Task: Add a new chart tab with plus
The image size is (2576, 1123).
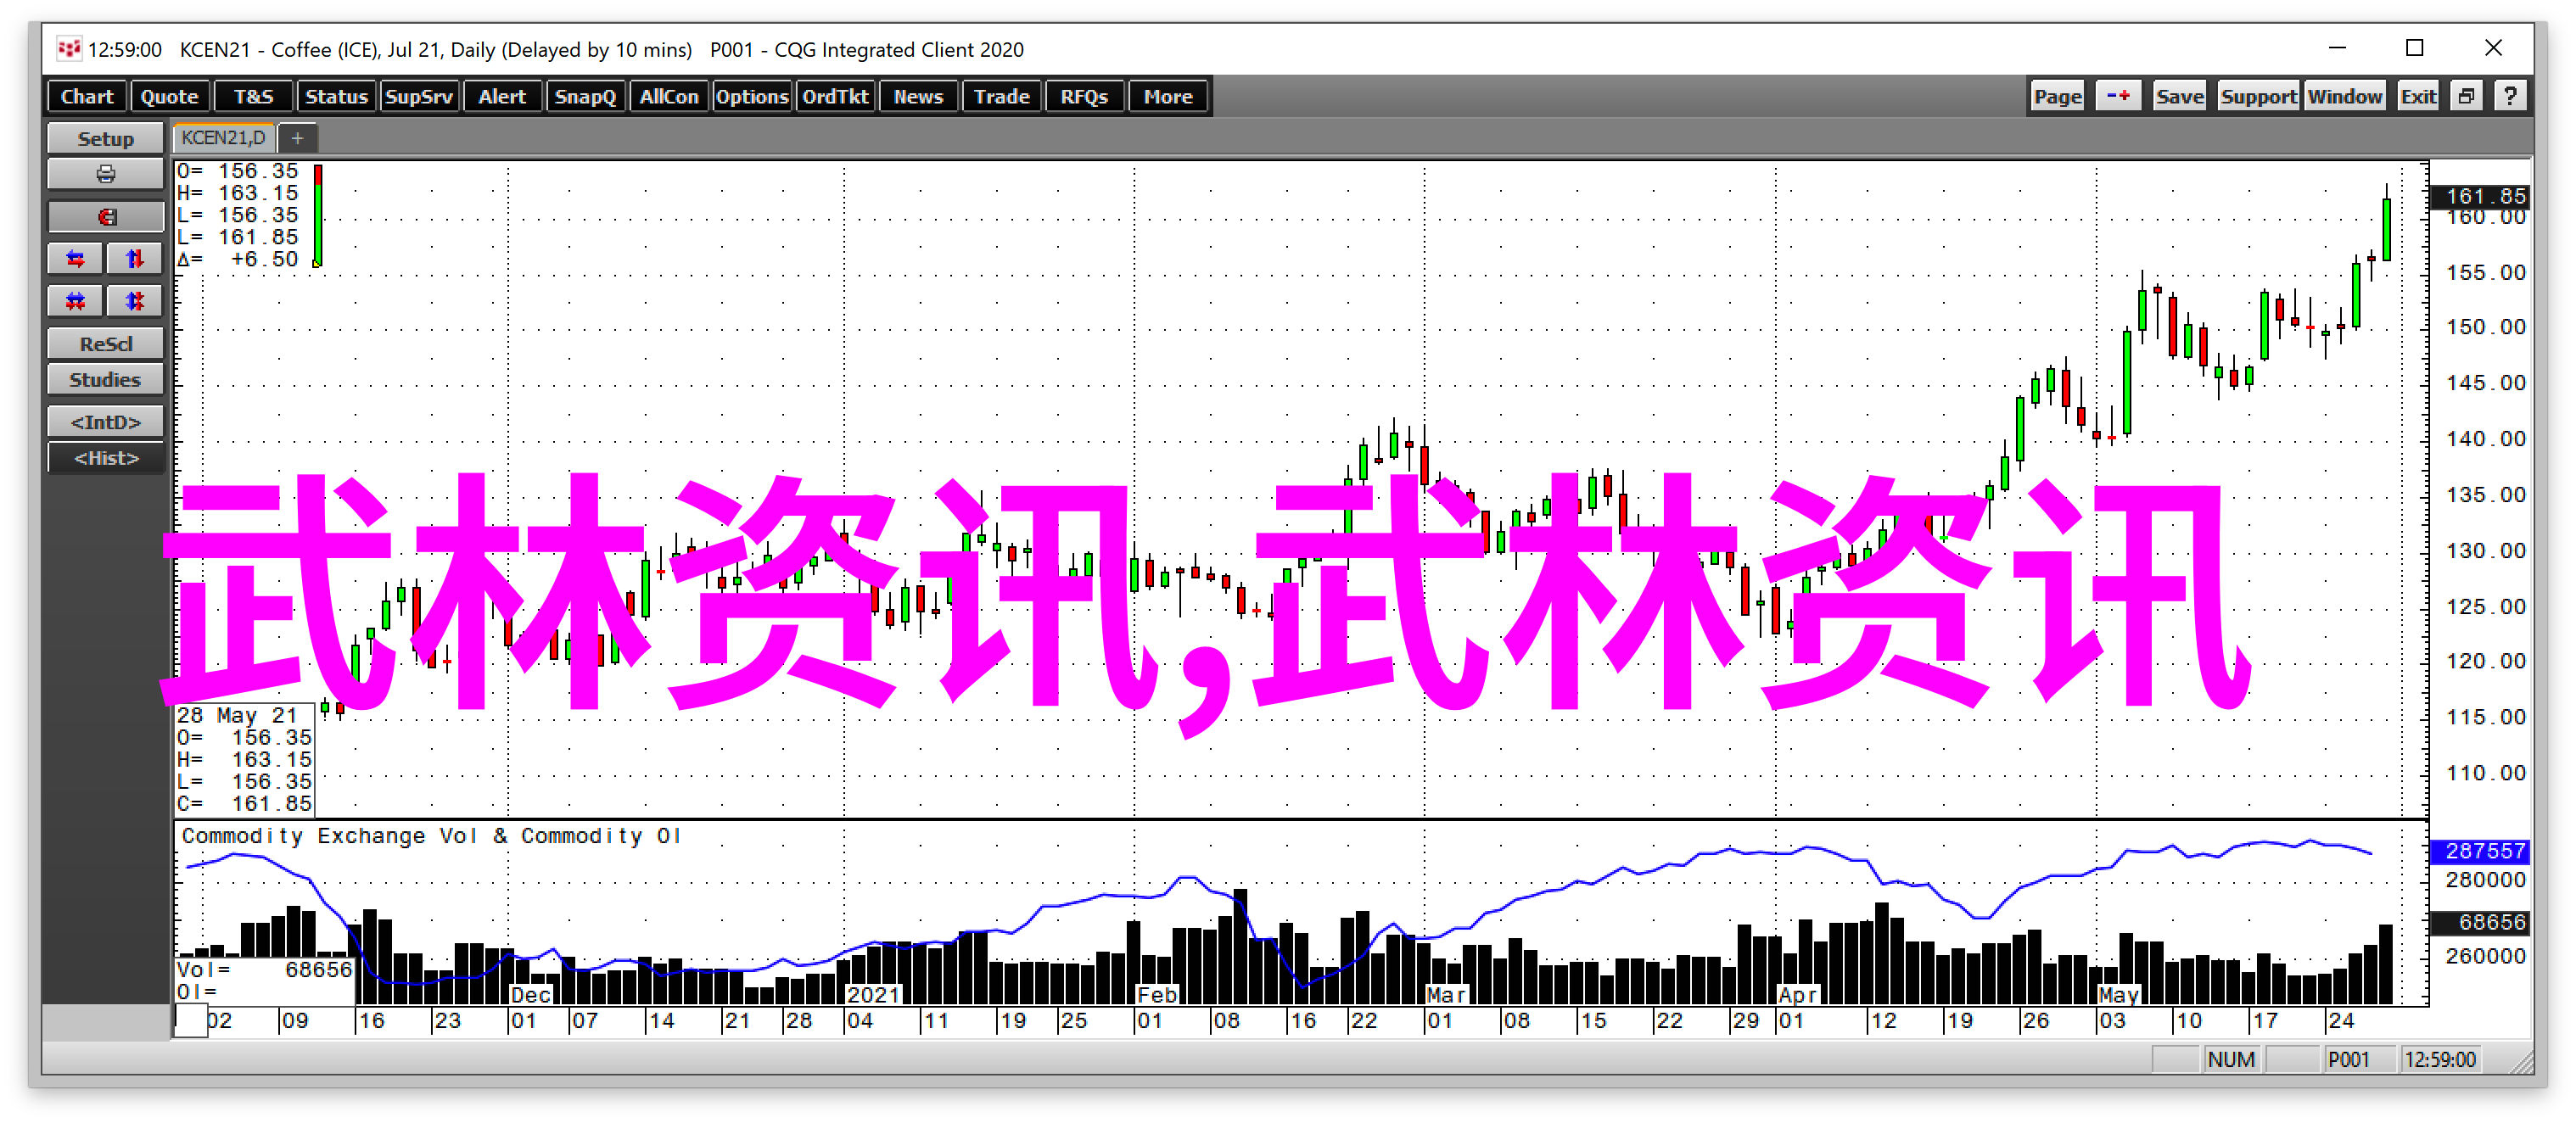Action: (x=297, y=138)
